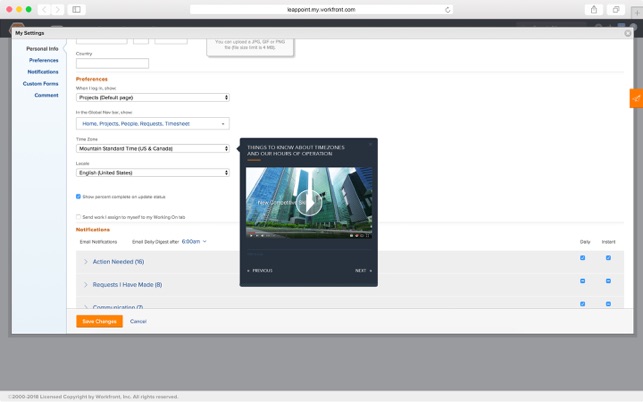Open the Email Daily Digest time dropdown

194,241
